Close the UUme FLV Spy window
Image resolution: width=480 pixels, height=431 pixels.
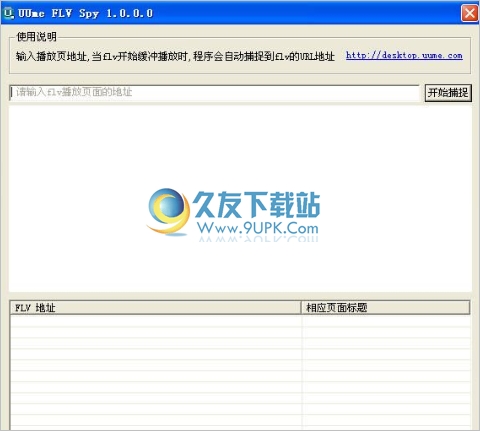(x=470, y=13)
